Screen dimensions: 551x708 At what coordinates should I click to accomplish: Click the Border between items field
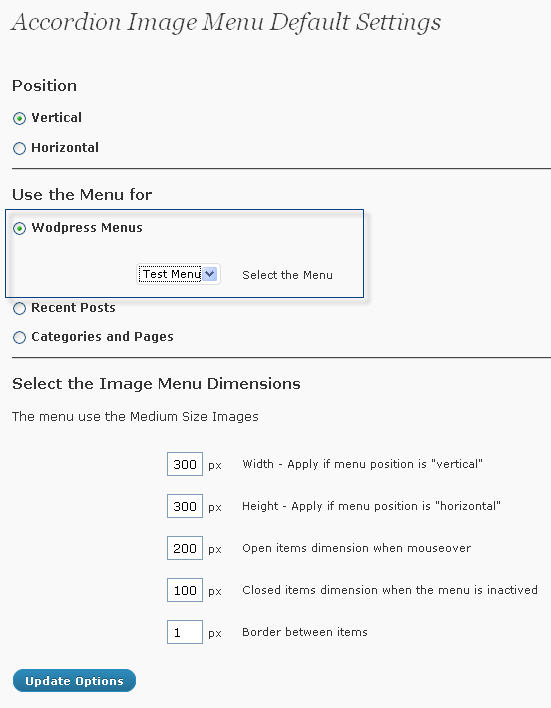185,632
